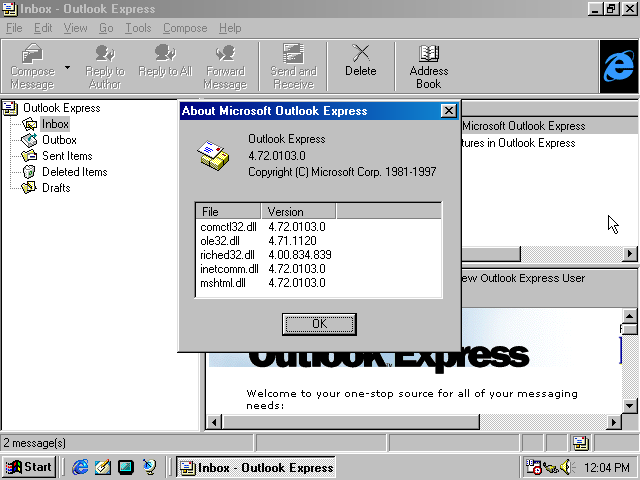Click the status bar connection icon
Image resolution: width=640 pixels, height=480 pixels.
pyautogui.click(x=581, y=443)
